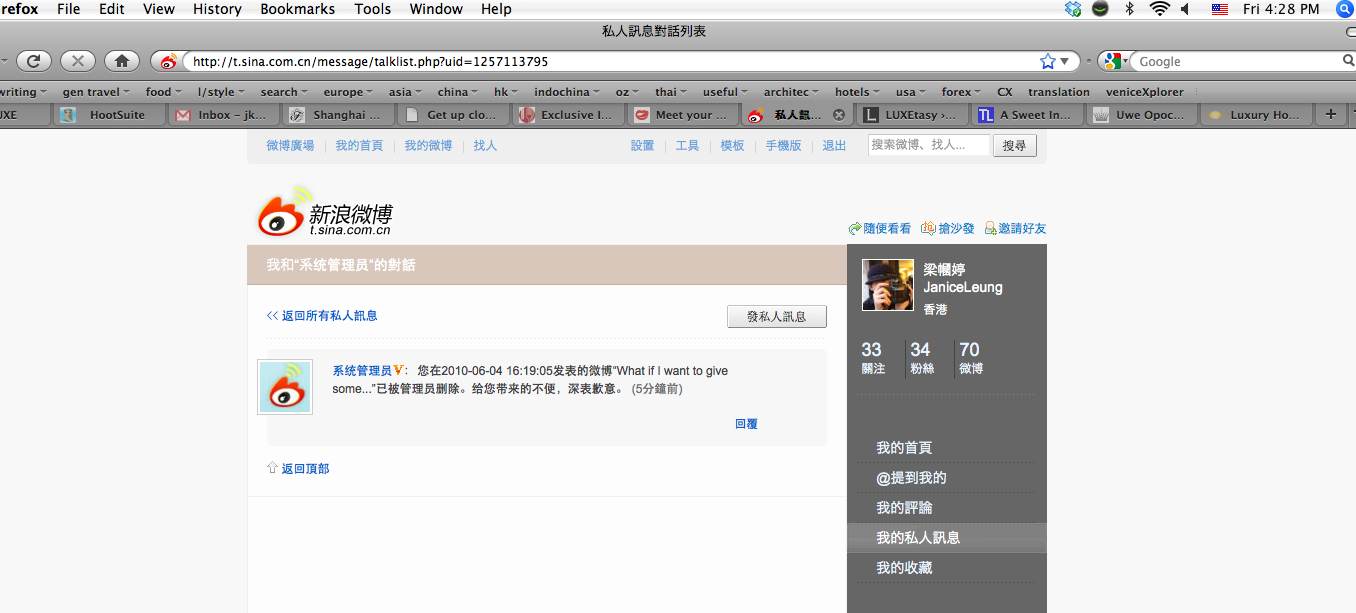The width and height of the screenshot is (1356, 613).
Task: Click into the 搜索微博 search field
Action: (929, 146)
